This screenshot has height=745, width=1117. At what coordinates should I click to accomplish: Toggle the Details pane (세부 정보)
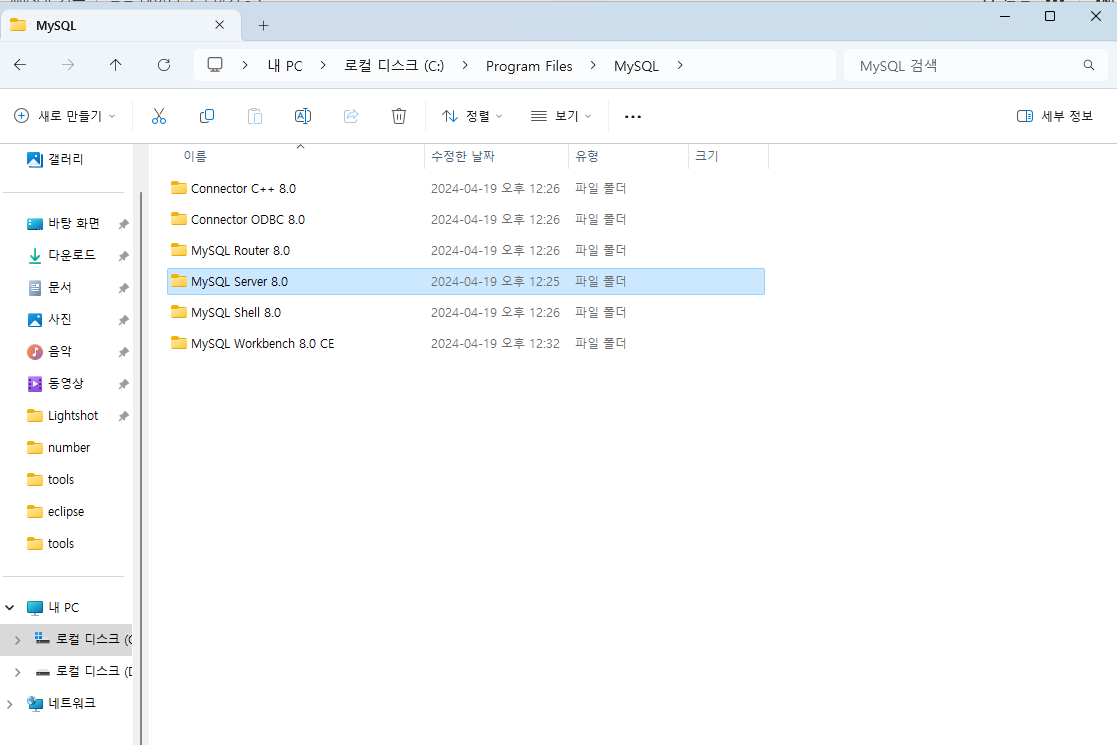[x=1054, y=116]
